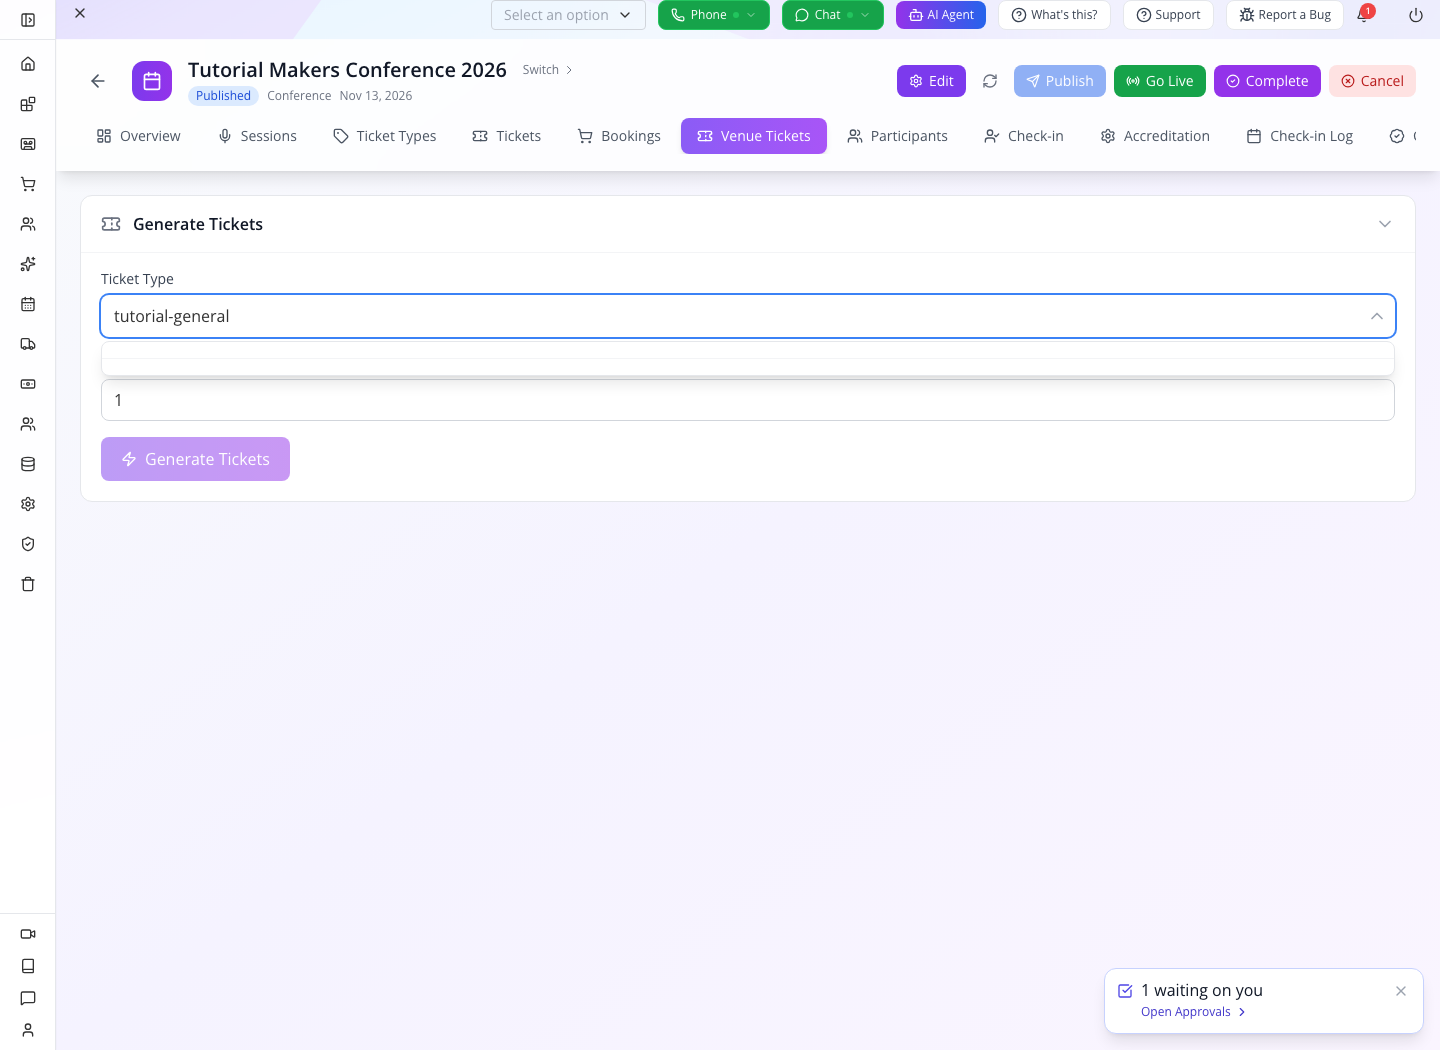Collapse the Generate Tickets panel chevron
The image size is (1440, 1050).
pyautogui.click(x=1385, y=224)
